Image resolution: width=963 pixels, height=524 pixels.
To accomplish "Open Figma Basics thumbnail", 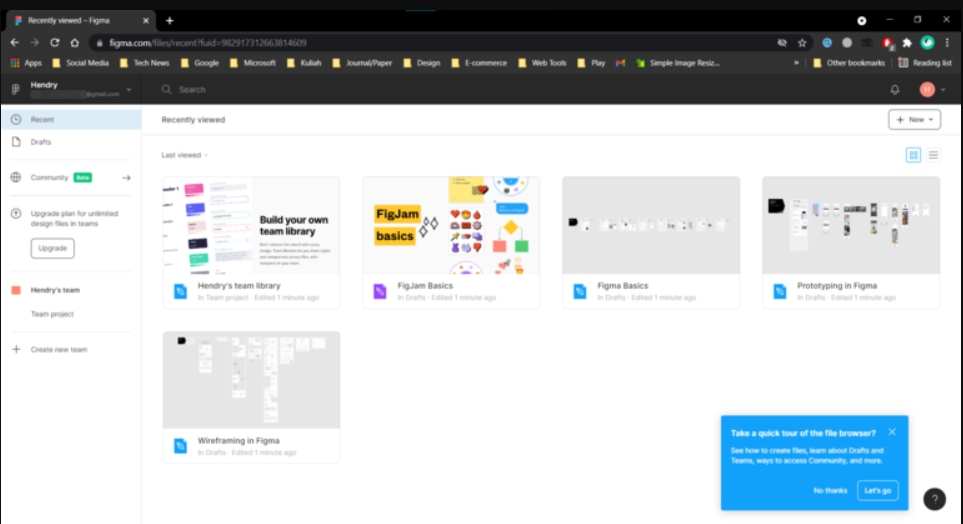I will tap(651, 225).
